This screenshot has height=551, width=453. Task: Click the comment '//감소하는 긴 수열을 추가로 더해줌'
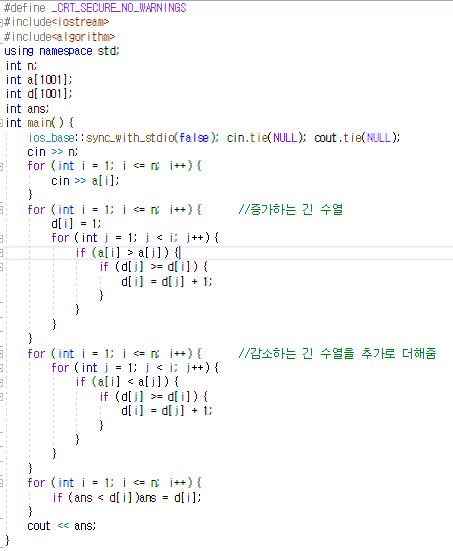click(337, 353)
